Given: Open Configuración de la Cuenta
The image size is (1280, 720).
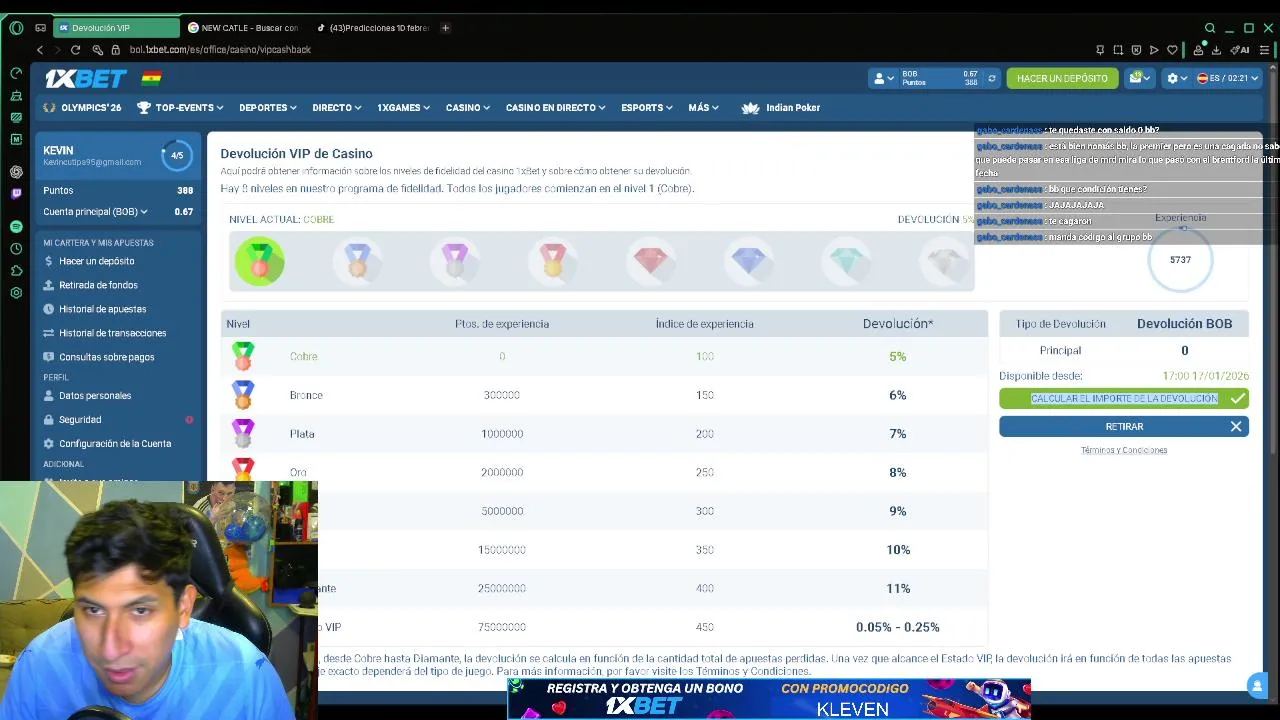Looking at the screenshot, I should [115, 444].
